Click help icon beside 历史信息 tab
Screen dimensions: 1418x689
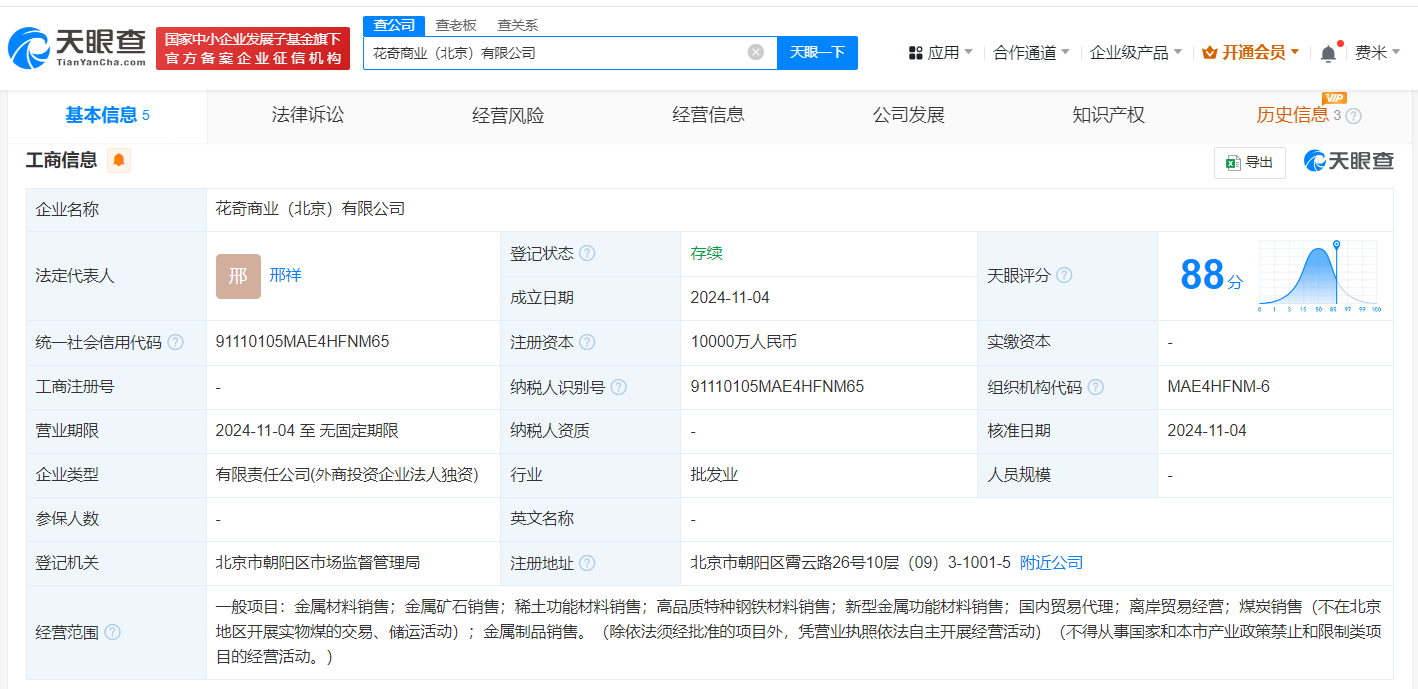coord(1354,116)
